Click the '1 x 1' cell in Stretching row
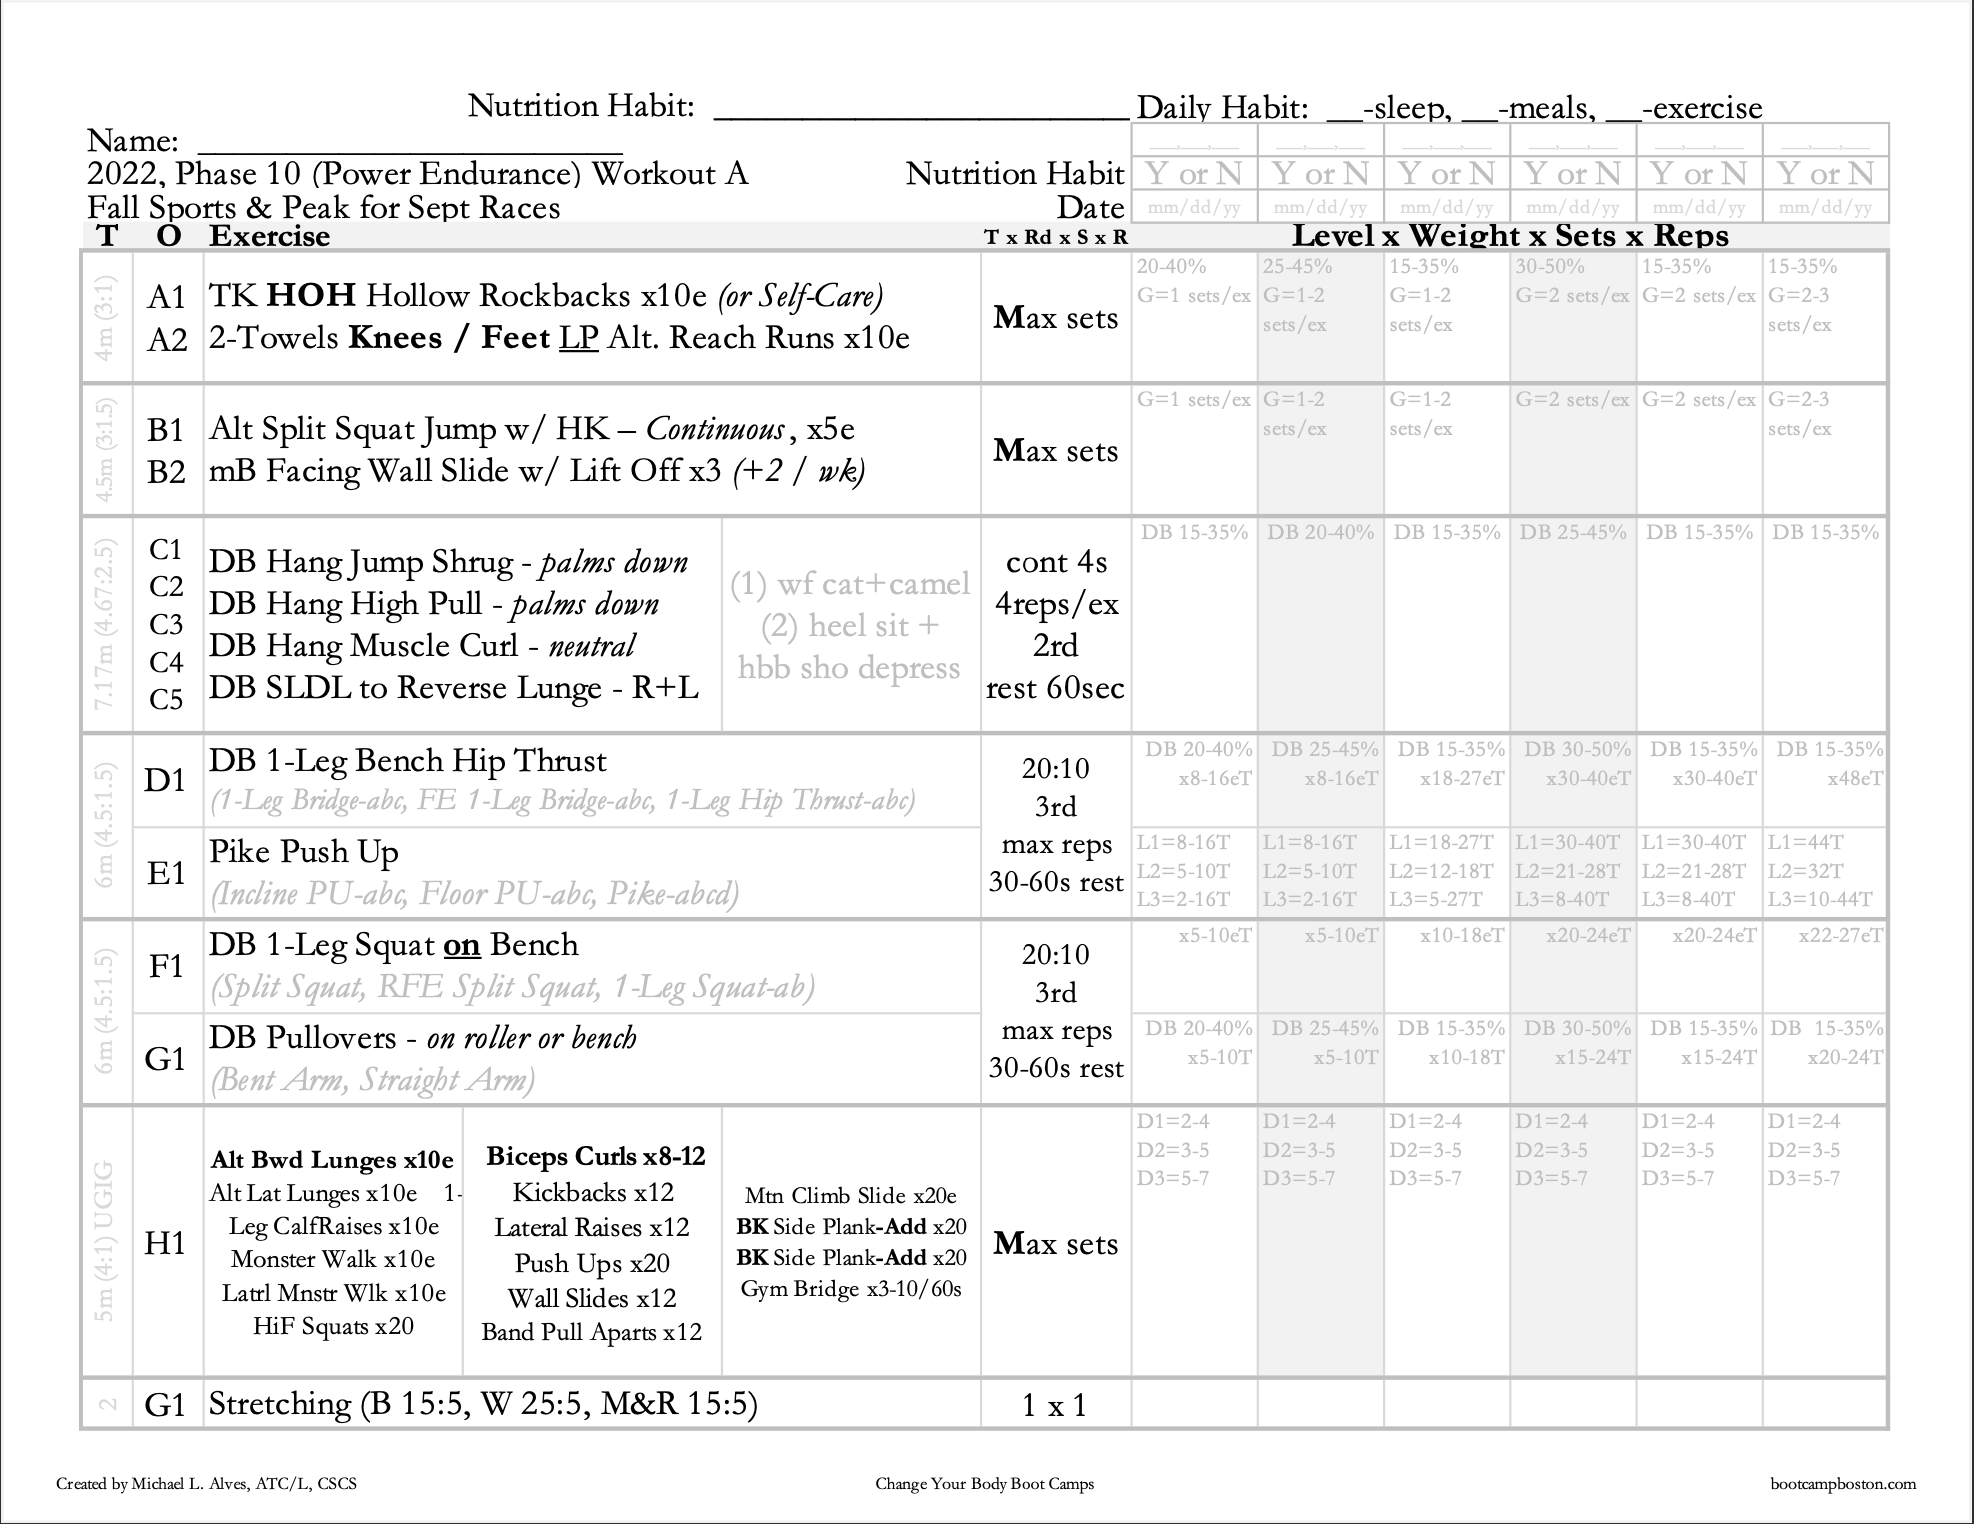The height and width of the screenshot is (1524, 1974). [1054, 1406]
